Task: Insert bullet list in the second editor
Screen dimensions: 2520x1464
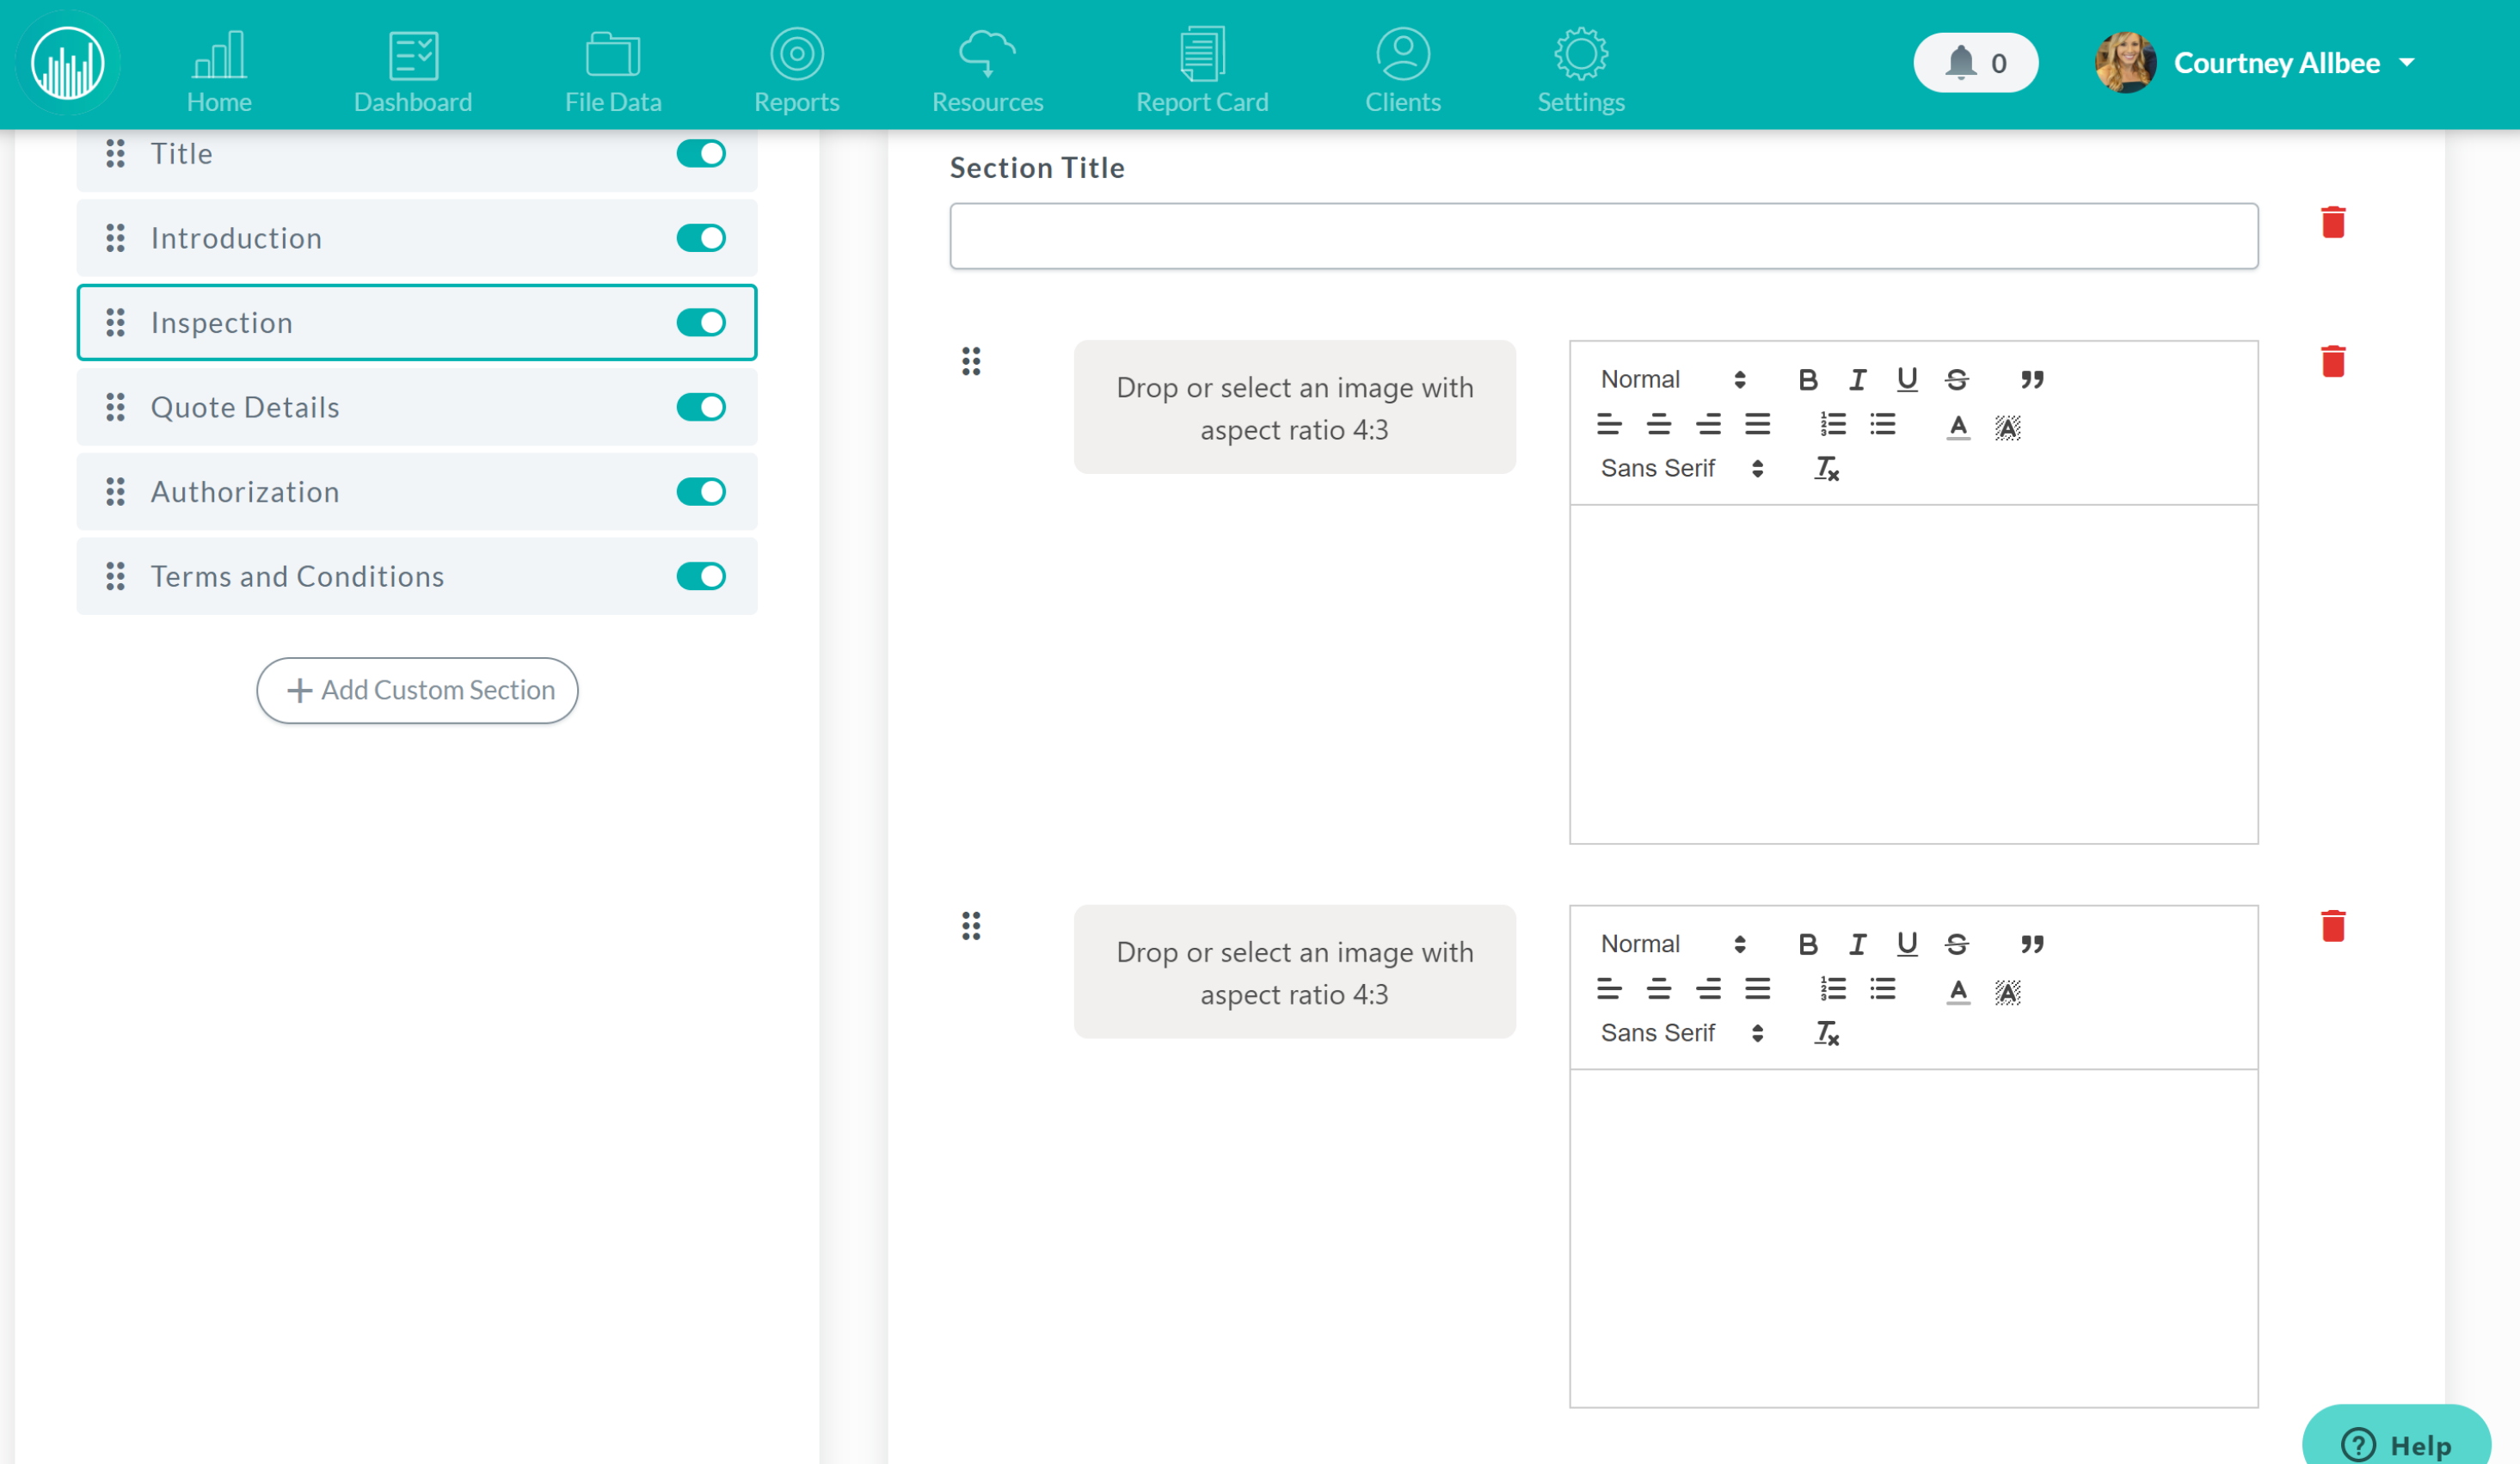Action: click(1882, 990)
